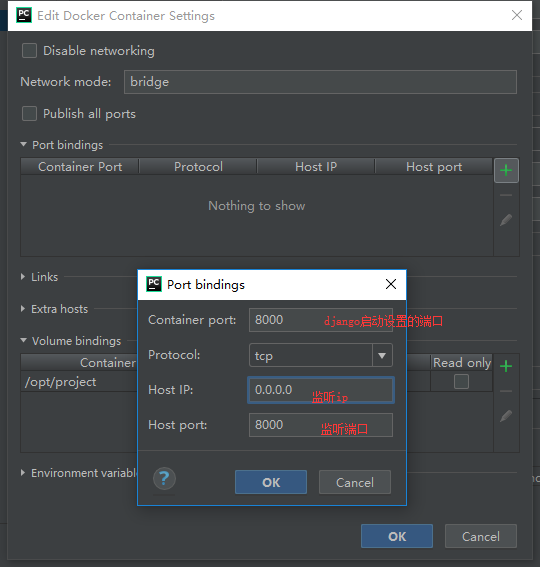The height and width of the screenshot is (567, 540).
Task: Click the Container port 8000 field
Action: click(x=321, y=320)
